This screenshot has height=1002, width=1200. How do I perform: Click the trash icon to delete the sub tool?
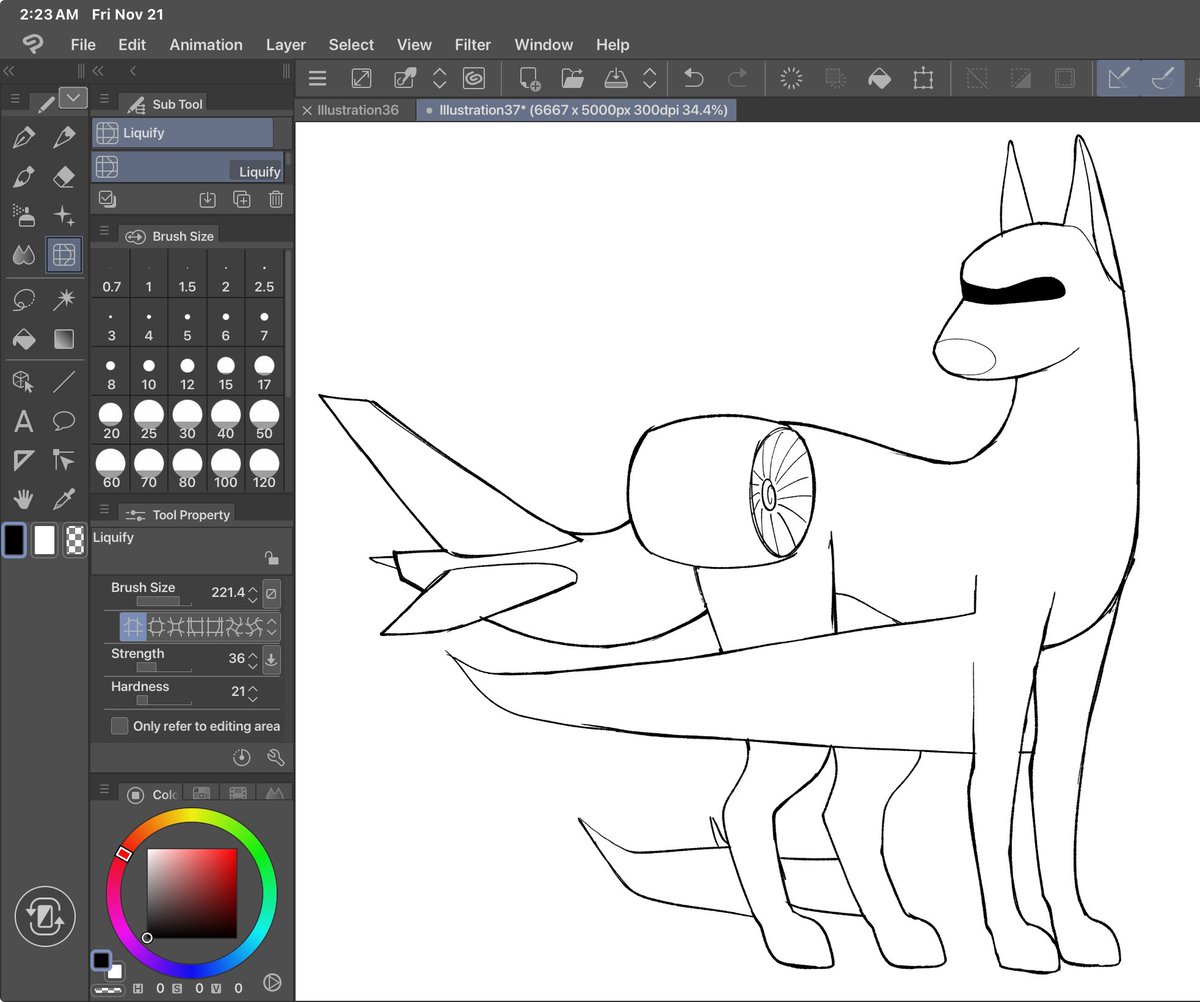275,199
